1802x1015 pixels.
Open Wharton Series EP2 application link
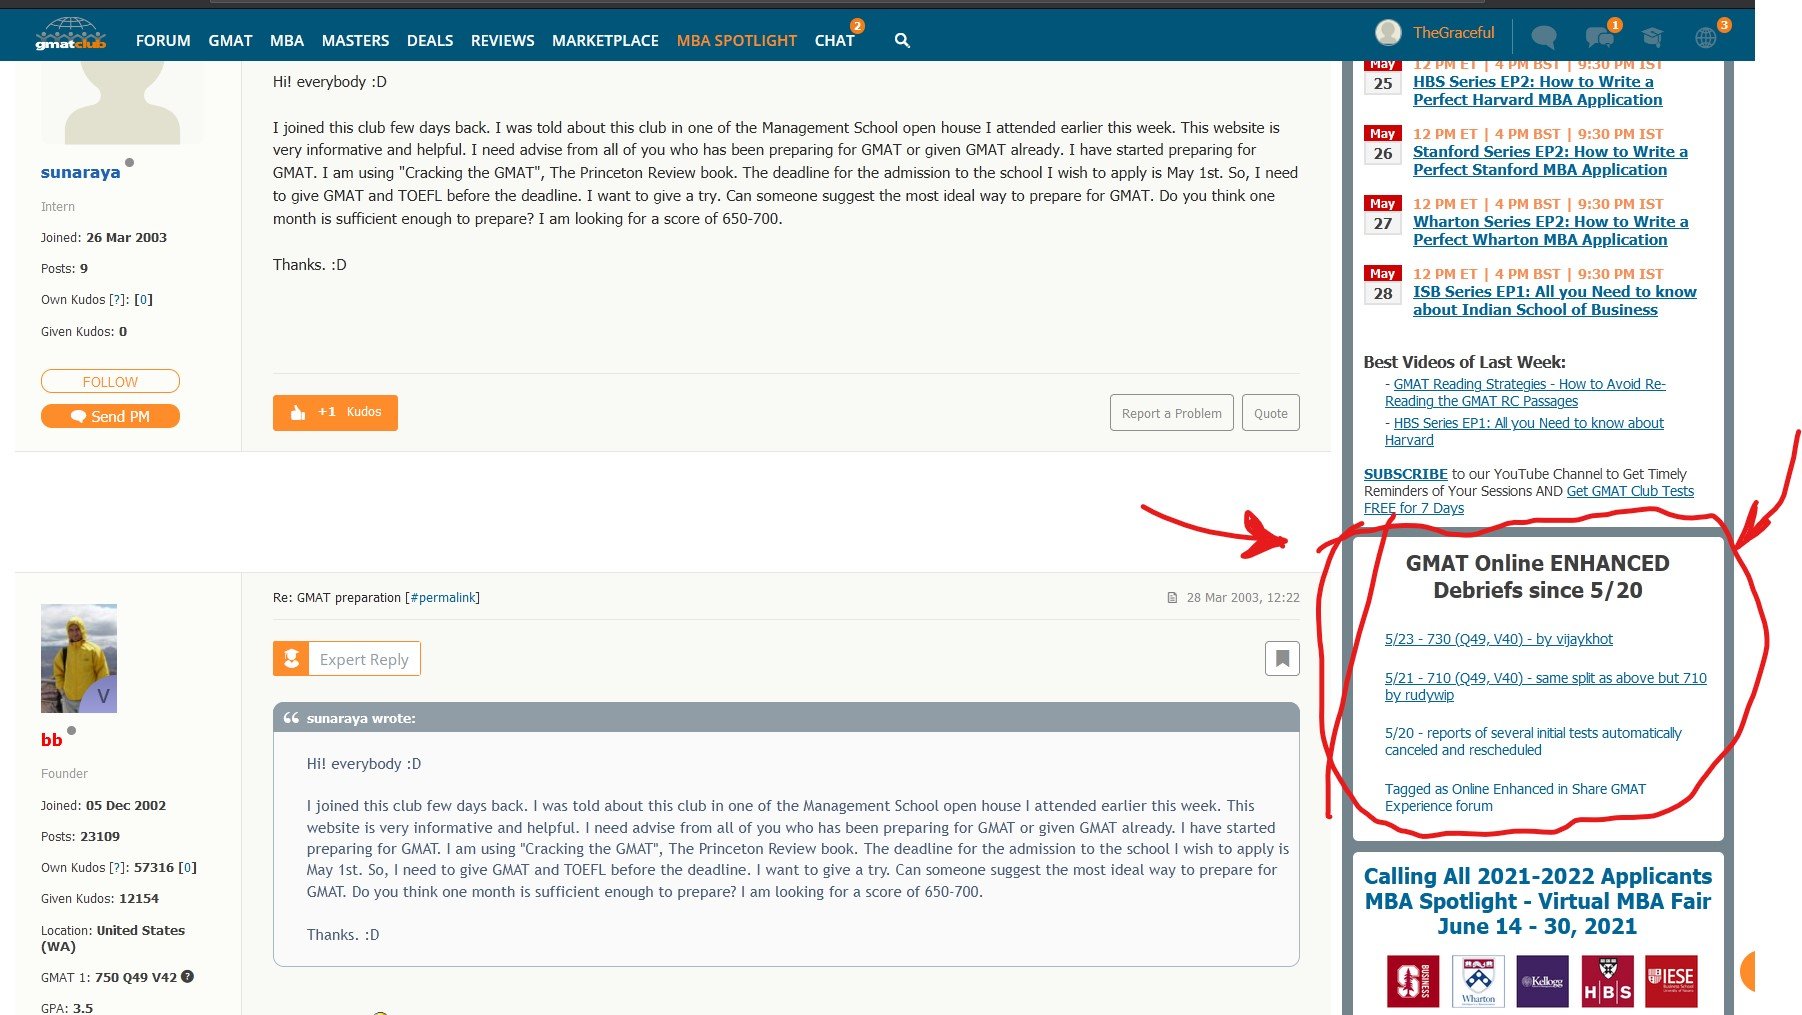1550,231
